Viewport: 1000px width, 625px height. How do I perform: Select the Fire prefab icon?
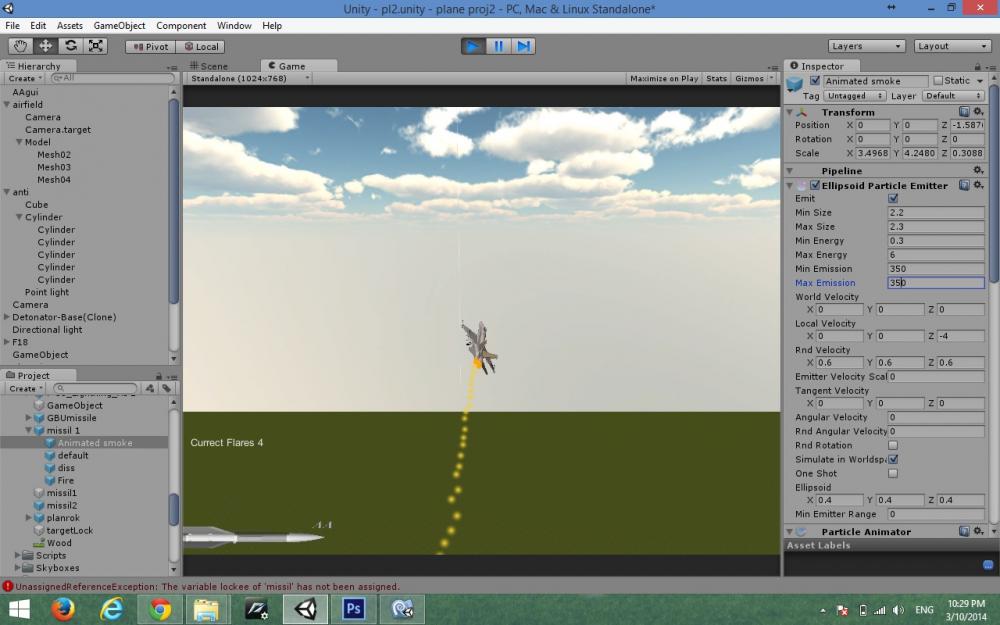[x=50, y=480]
